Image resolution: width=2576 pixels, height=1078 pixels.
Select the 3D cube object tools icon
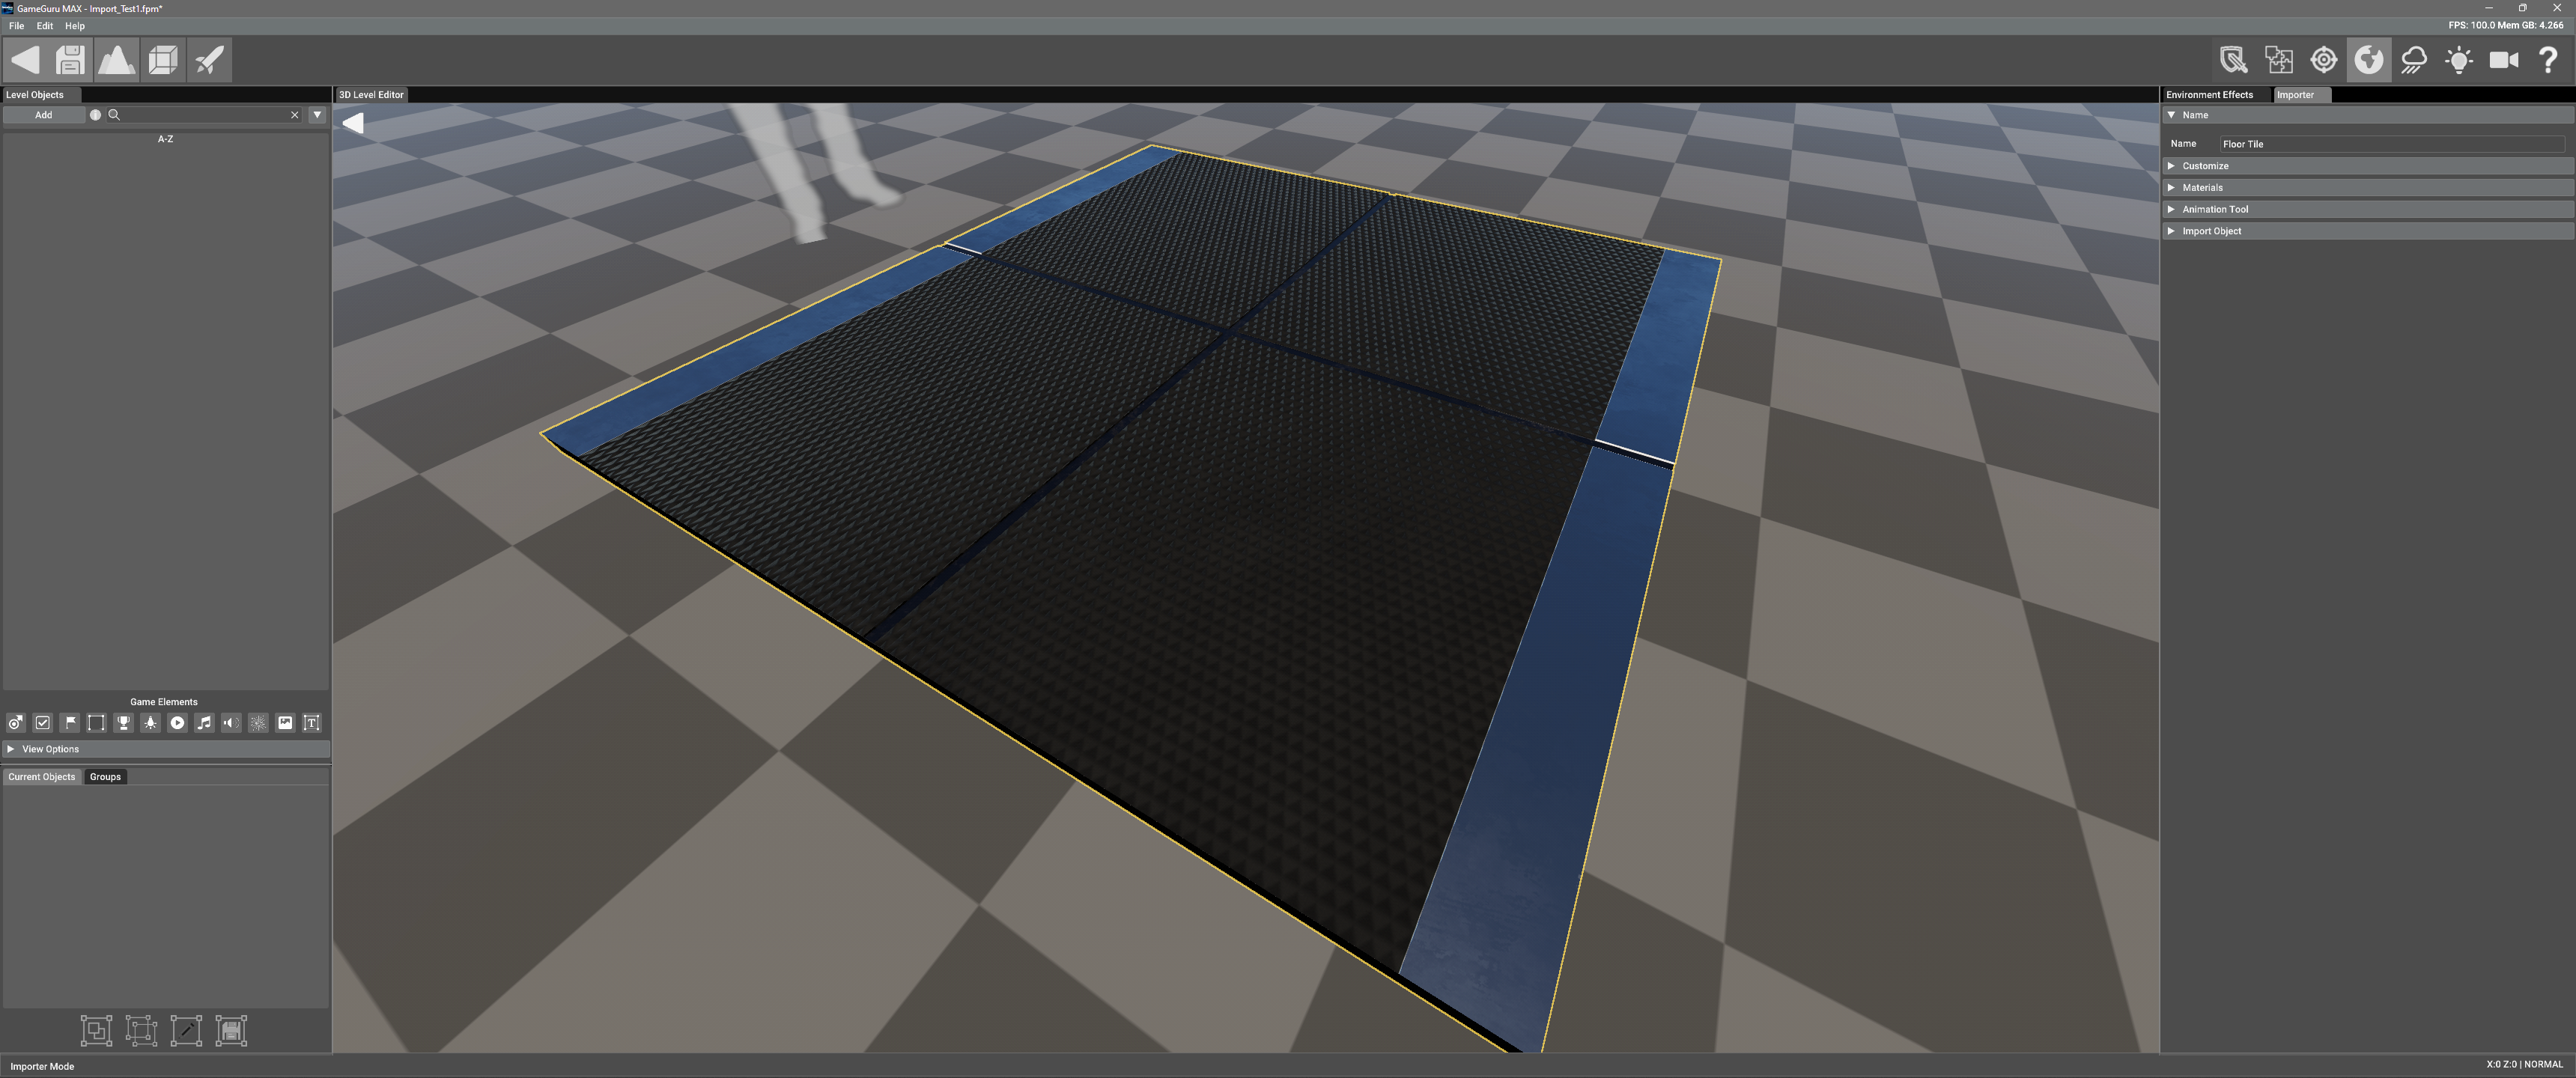click(162, 60)
